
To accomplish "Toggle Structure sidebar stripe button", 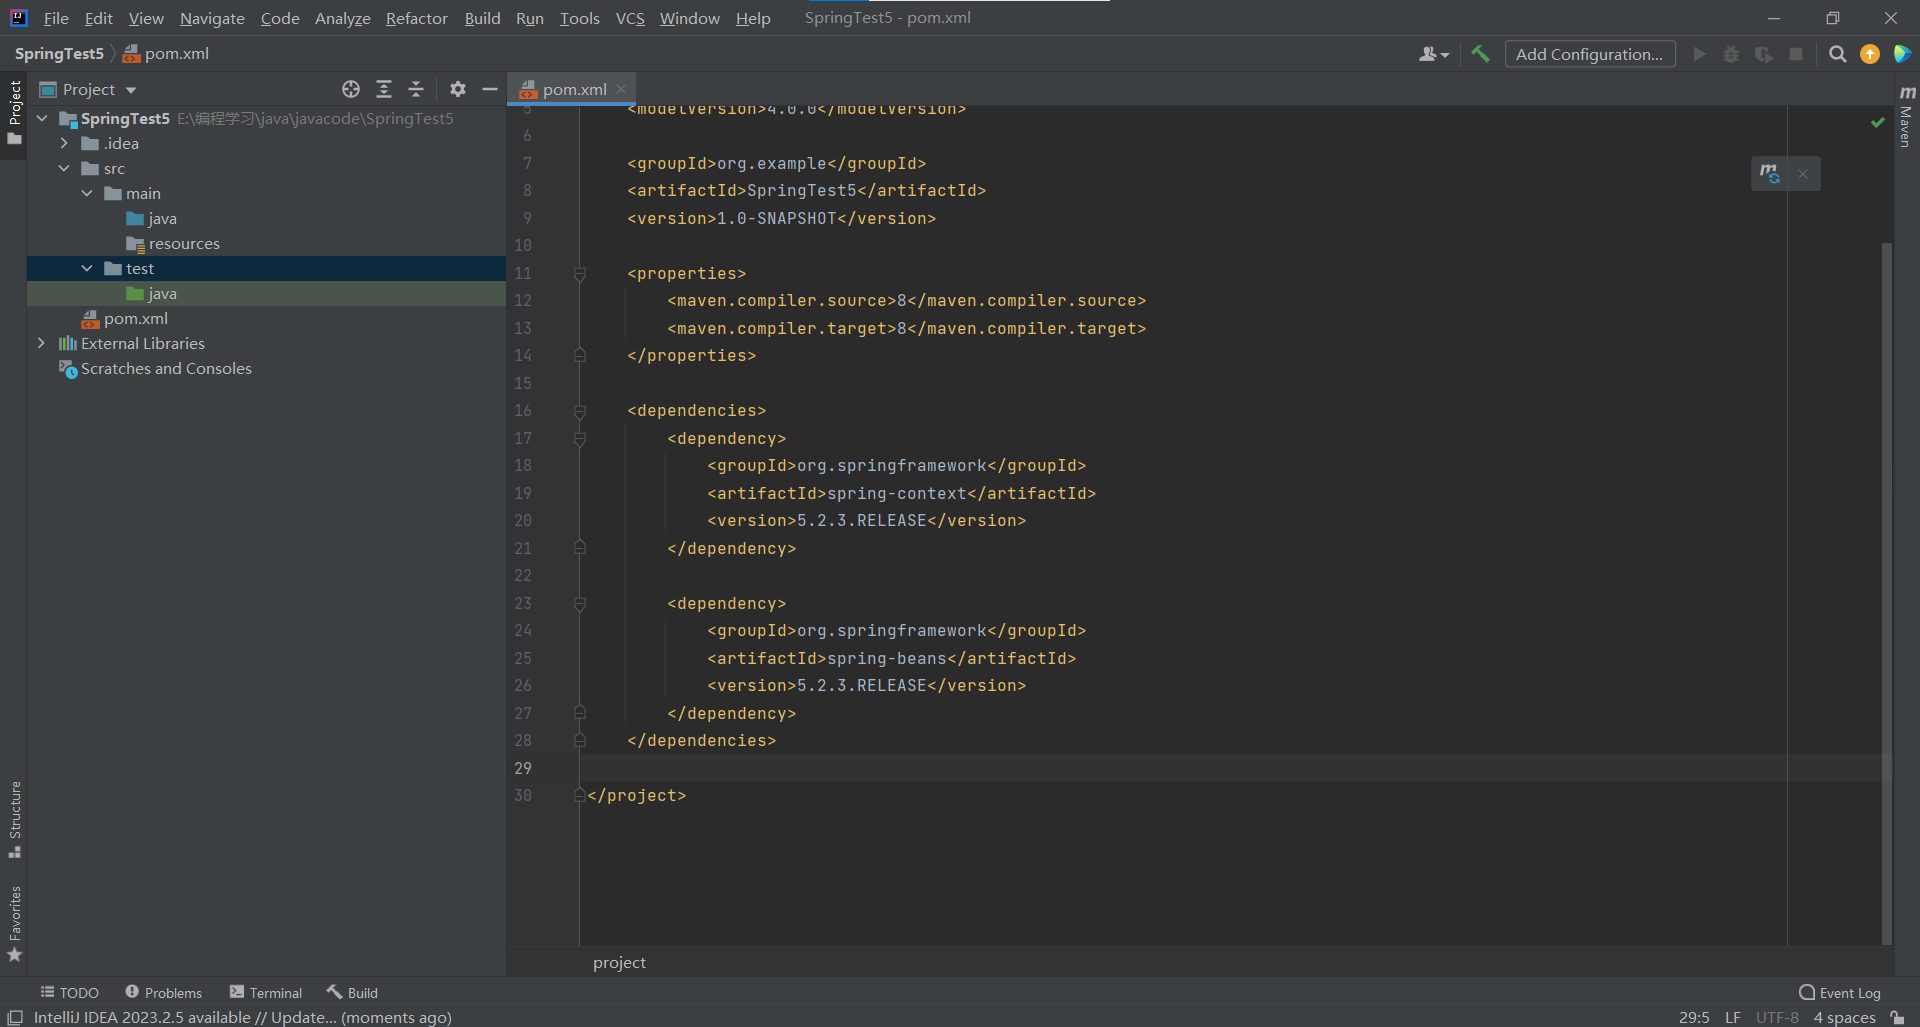I will coord(14,820).
